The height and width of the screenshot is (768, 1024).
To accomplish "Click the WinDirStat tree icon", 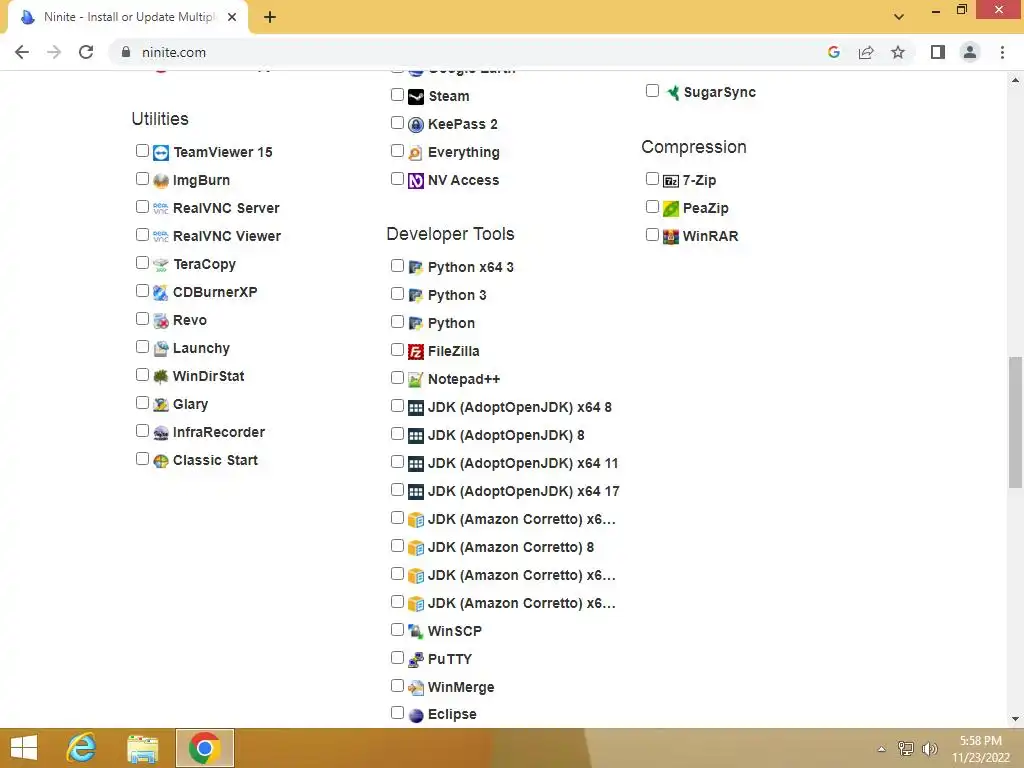I will (161, 377).
